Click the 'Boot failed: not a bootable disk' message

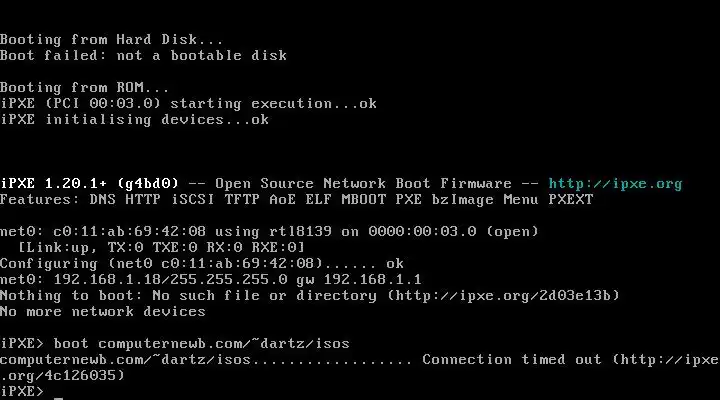pos(143,56)
